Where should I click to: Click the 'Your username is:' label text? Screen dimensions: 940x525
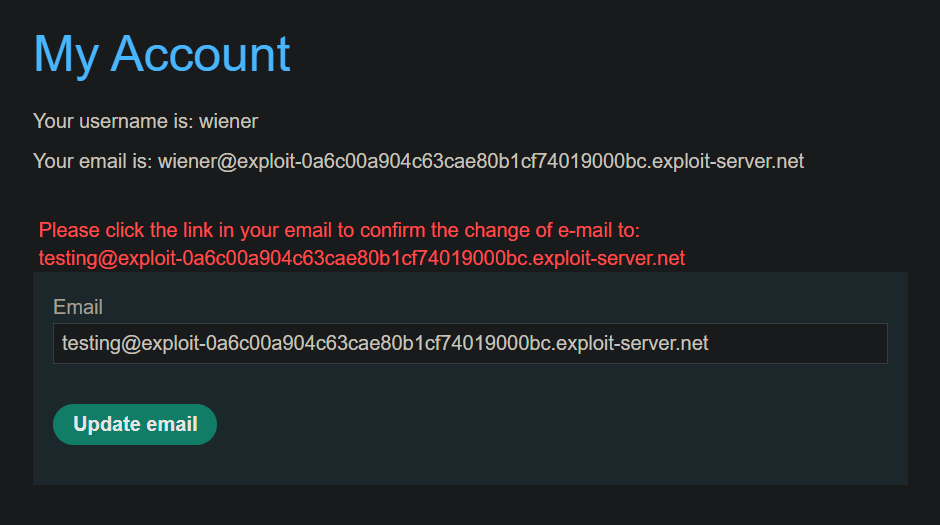(113, 121)
